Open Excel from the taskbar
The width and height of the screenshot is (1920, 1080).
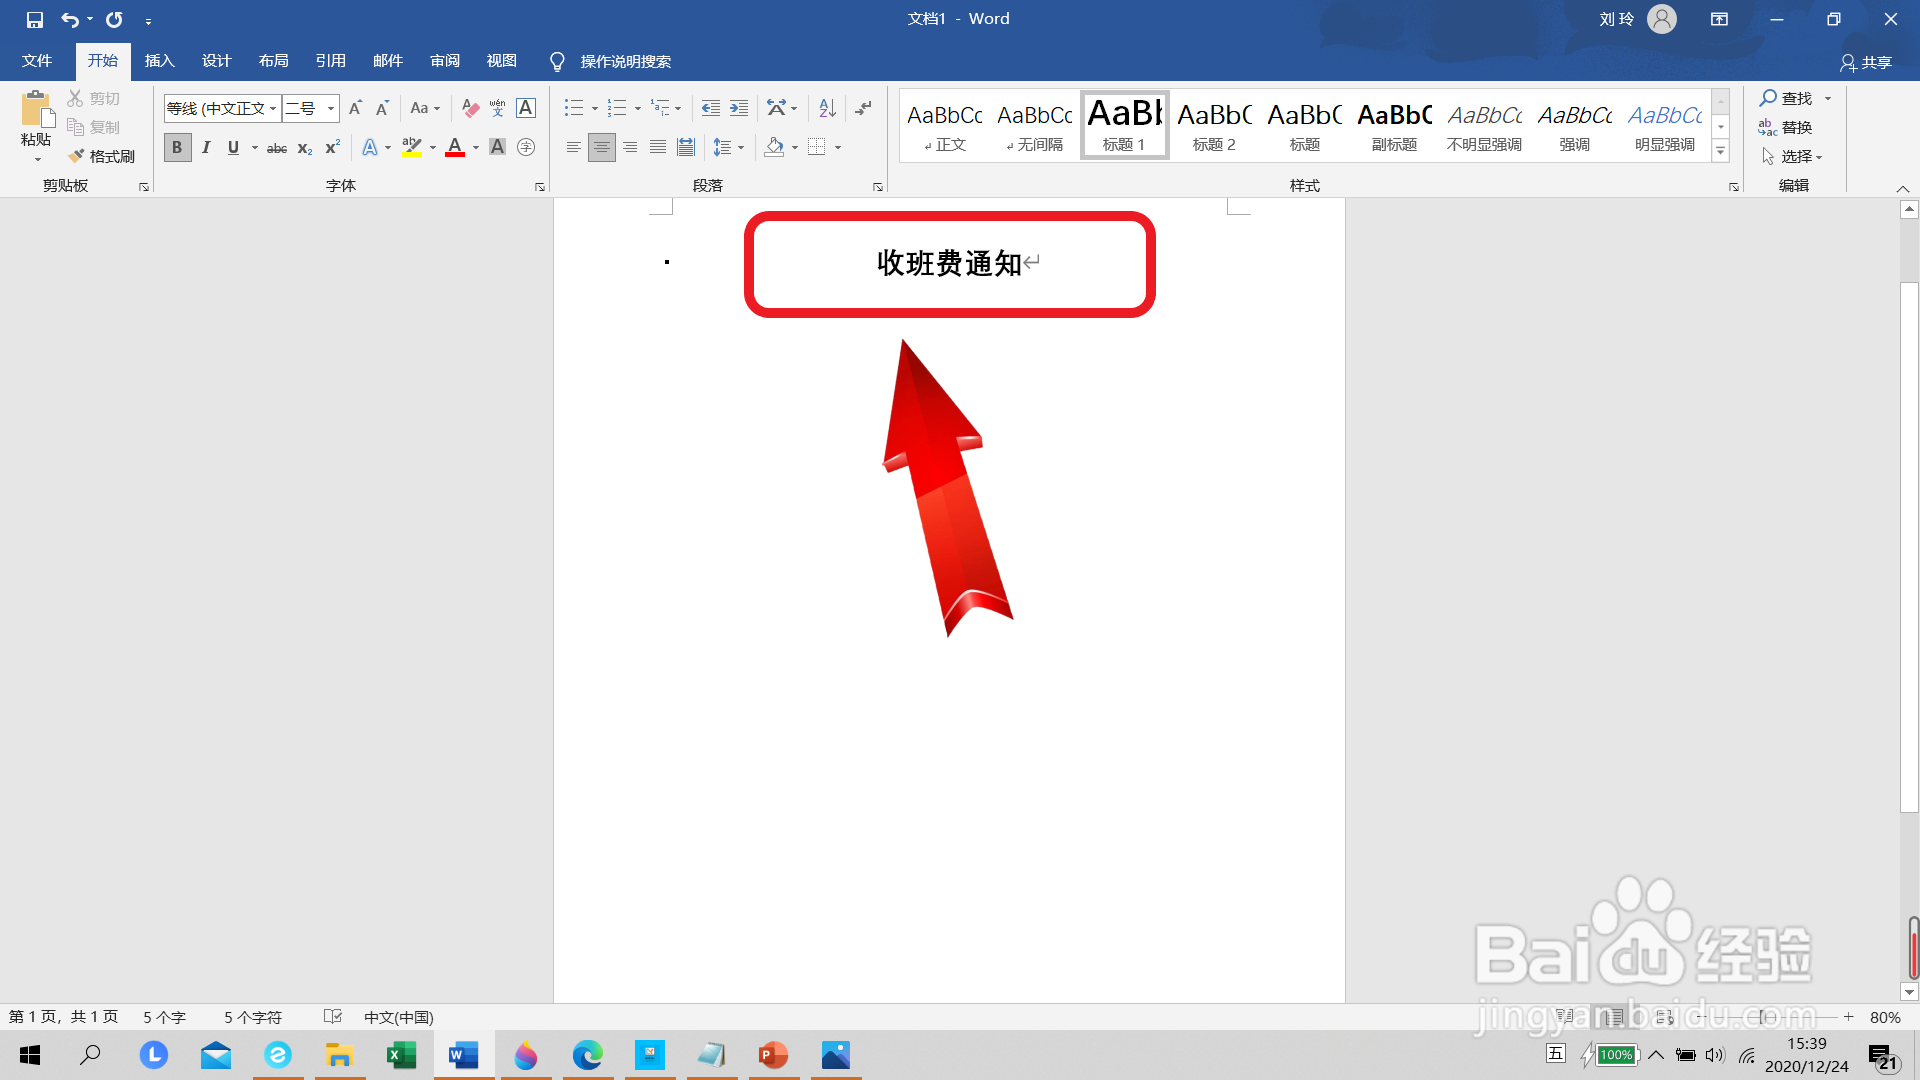click(x=401, y=1055)
